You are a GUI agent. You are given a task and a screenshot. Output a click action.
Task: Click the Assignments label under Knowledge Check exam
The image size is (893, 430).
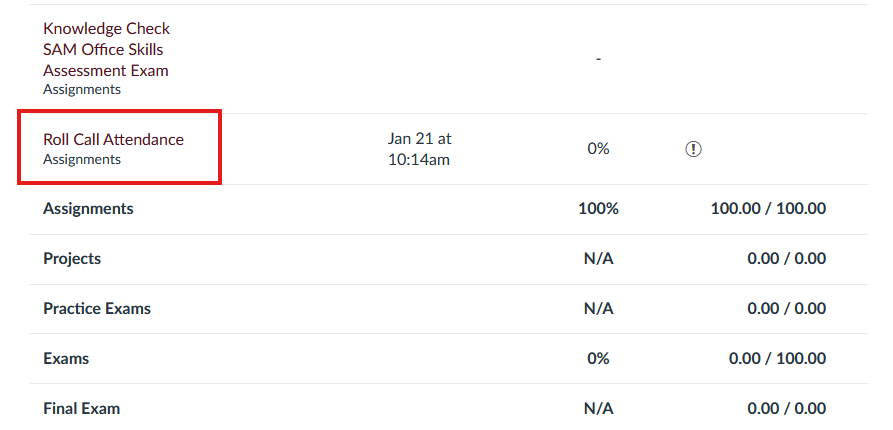click(x=82, y=89)
